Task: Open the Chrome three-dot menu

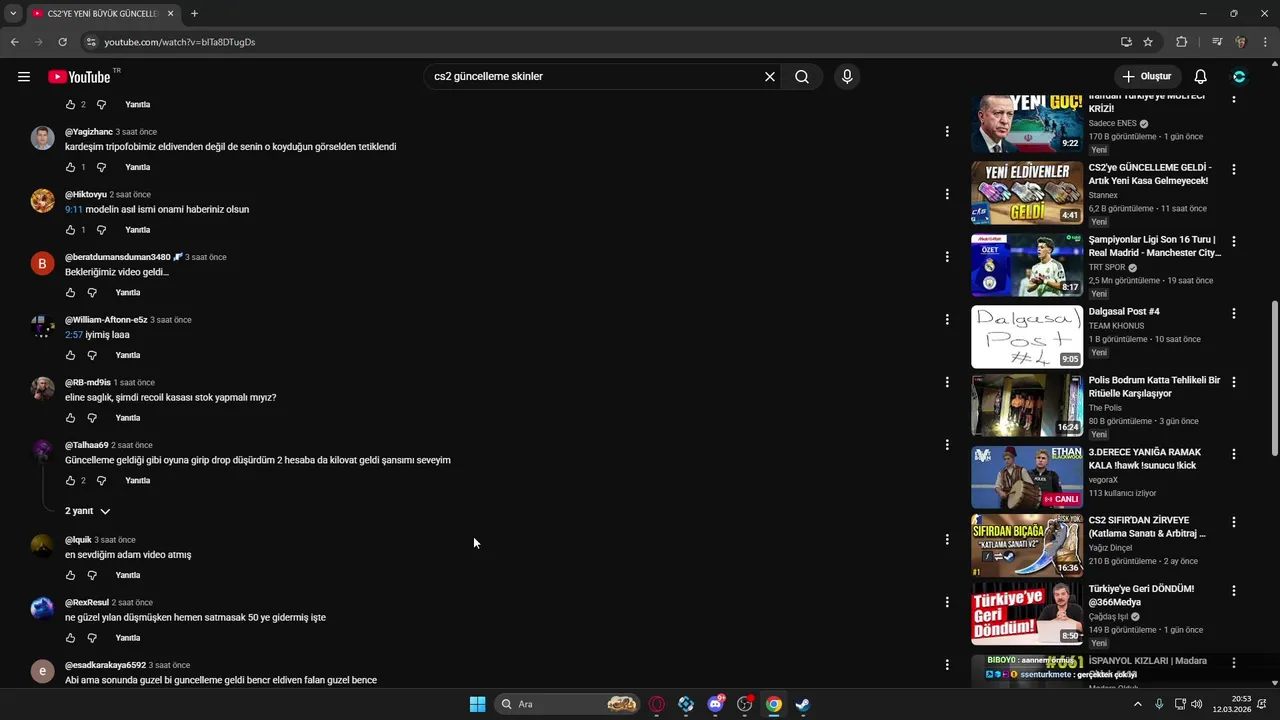Action: [1265, 42]
